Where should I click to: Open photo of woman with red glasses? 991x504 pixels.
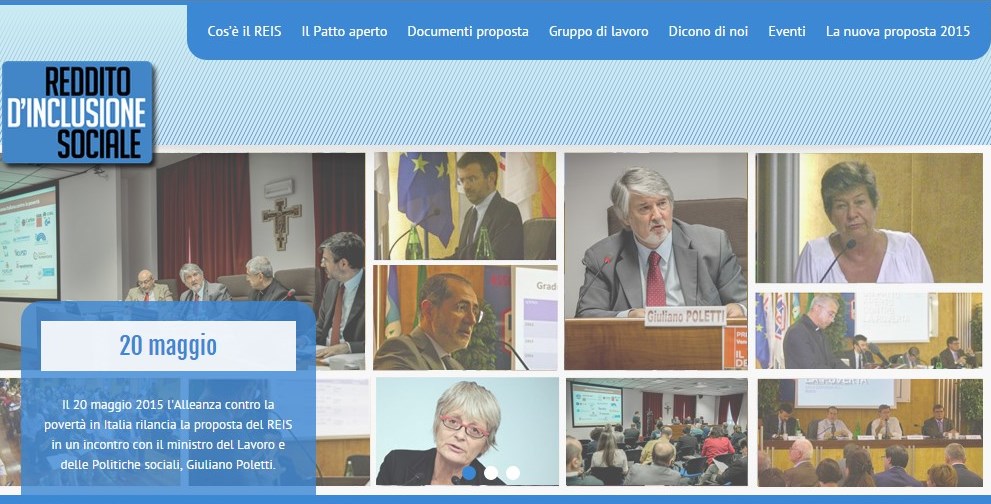tap(466, 425)
